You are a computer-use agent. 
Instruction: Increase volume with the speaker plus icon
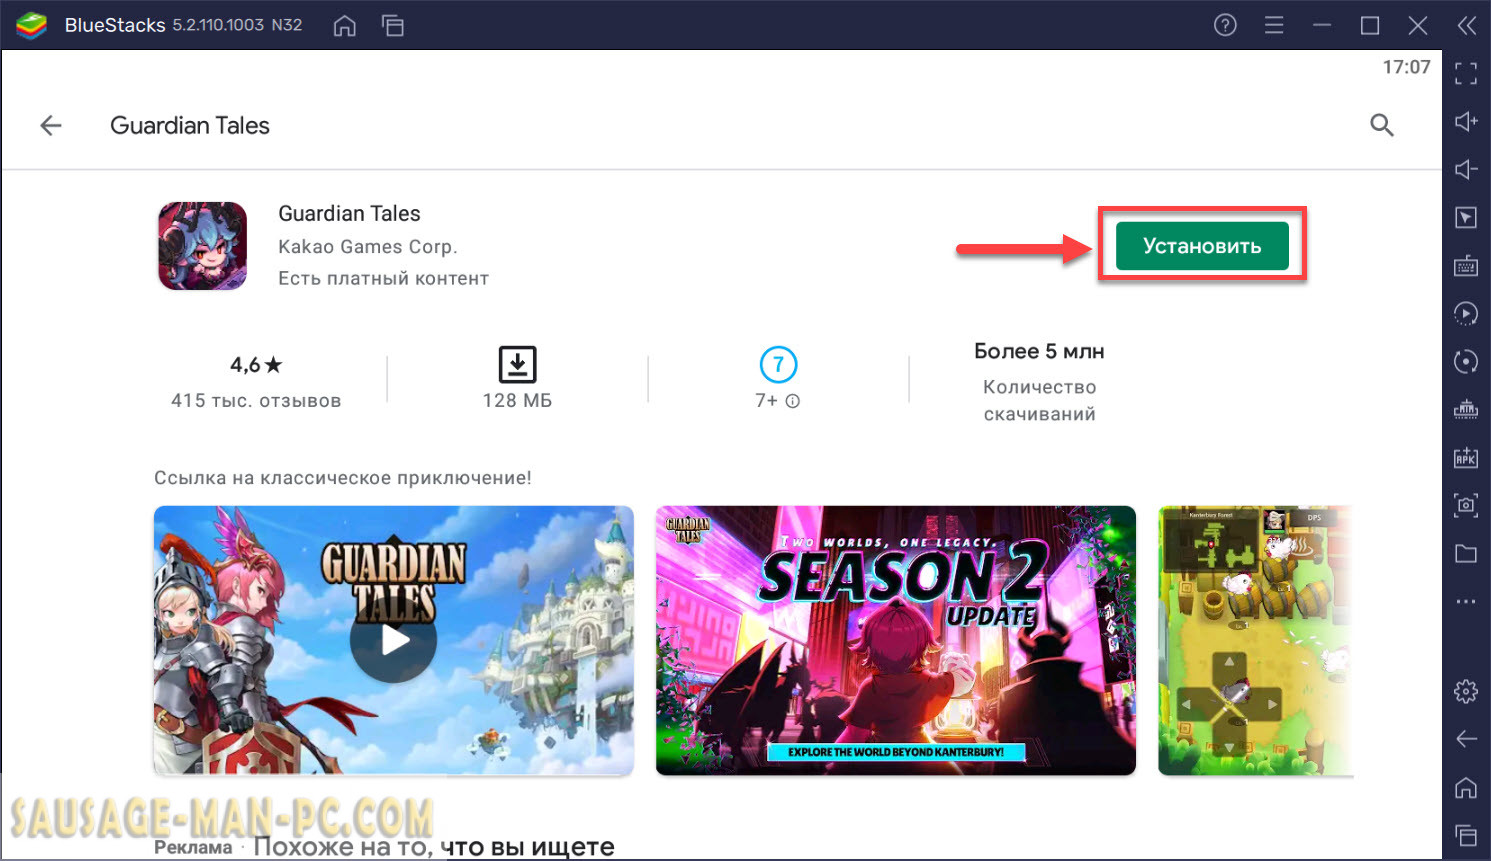pos(1466,121)
